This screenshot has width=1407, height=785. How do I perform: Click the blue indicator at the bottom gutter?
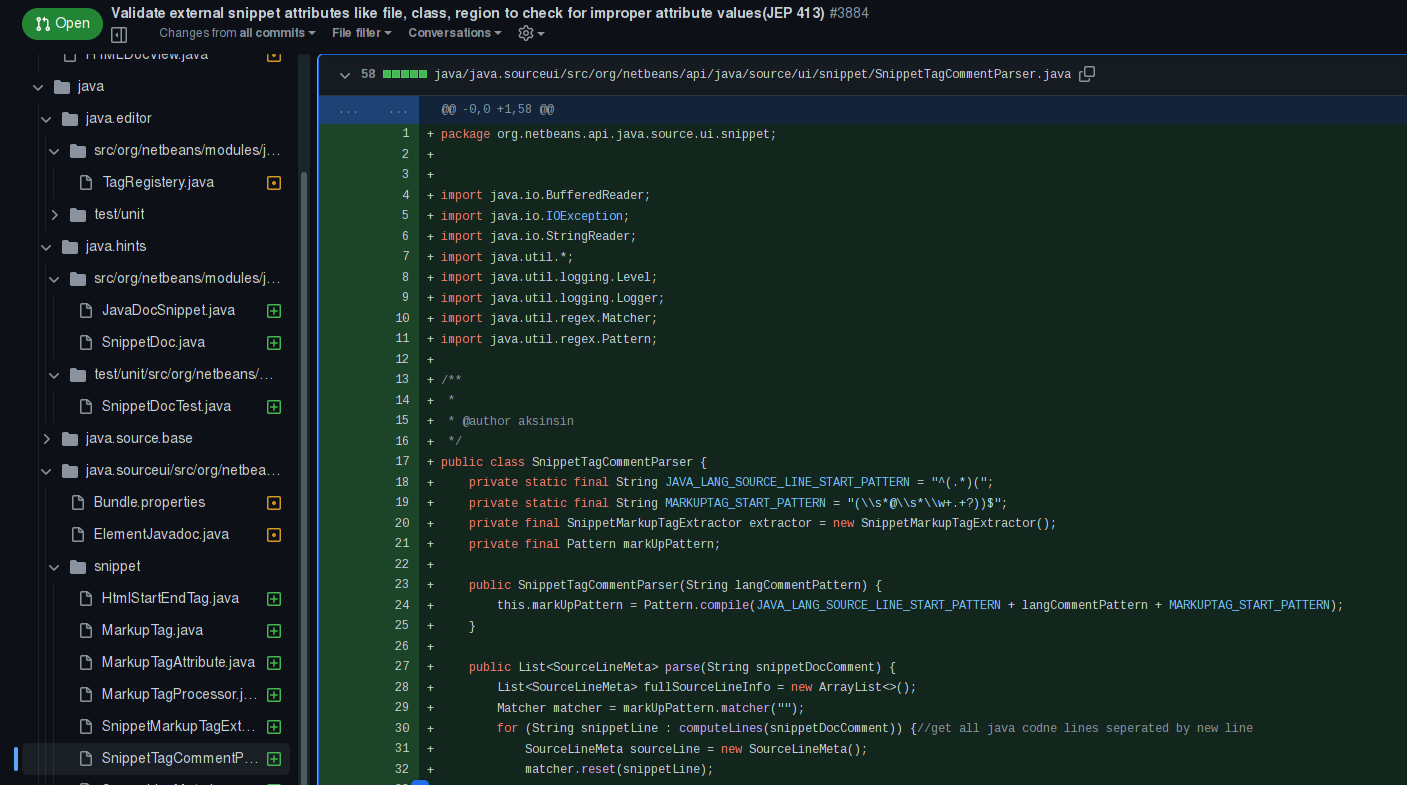click(421, 782)
